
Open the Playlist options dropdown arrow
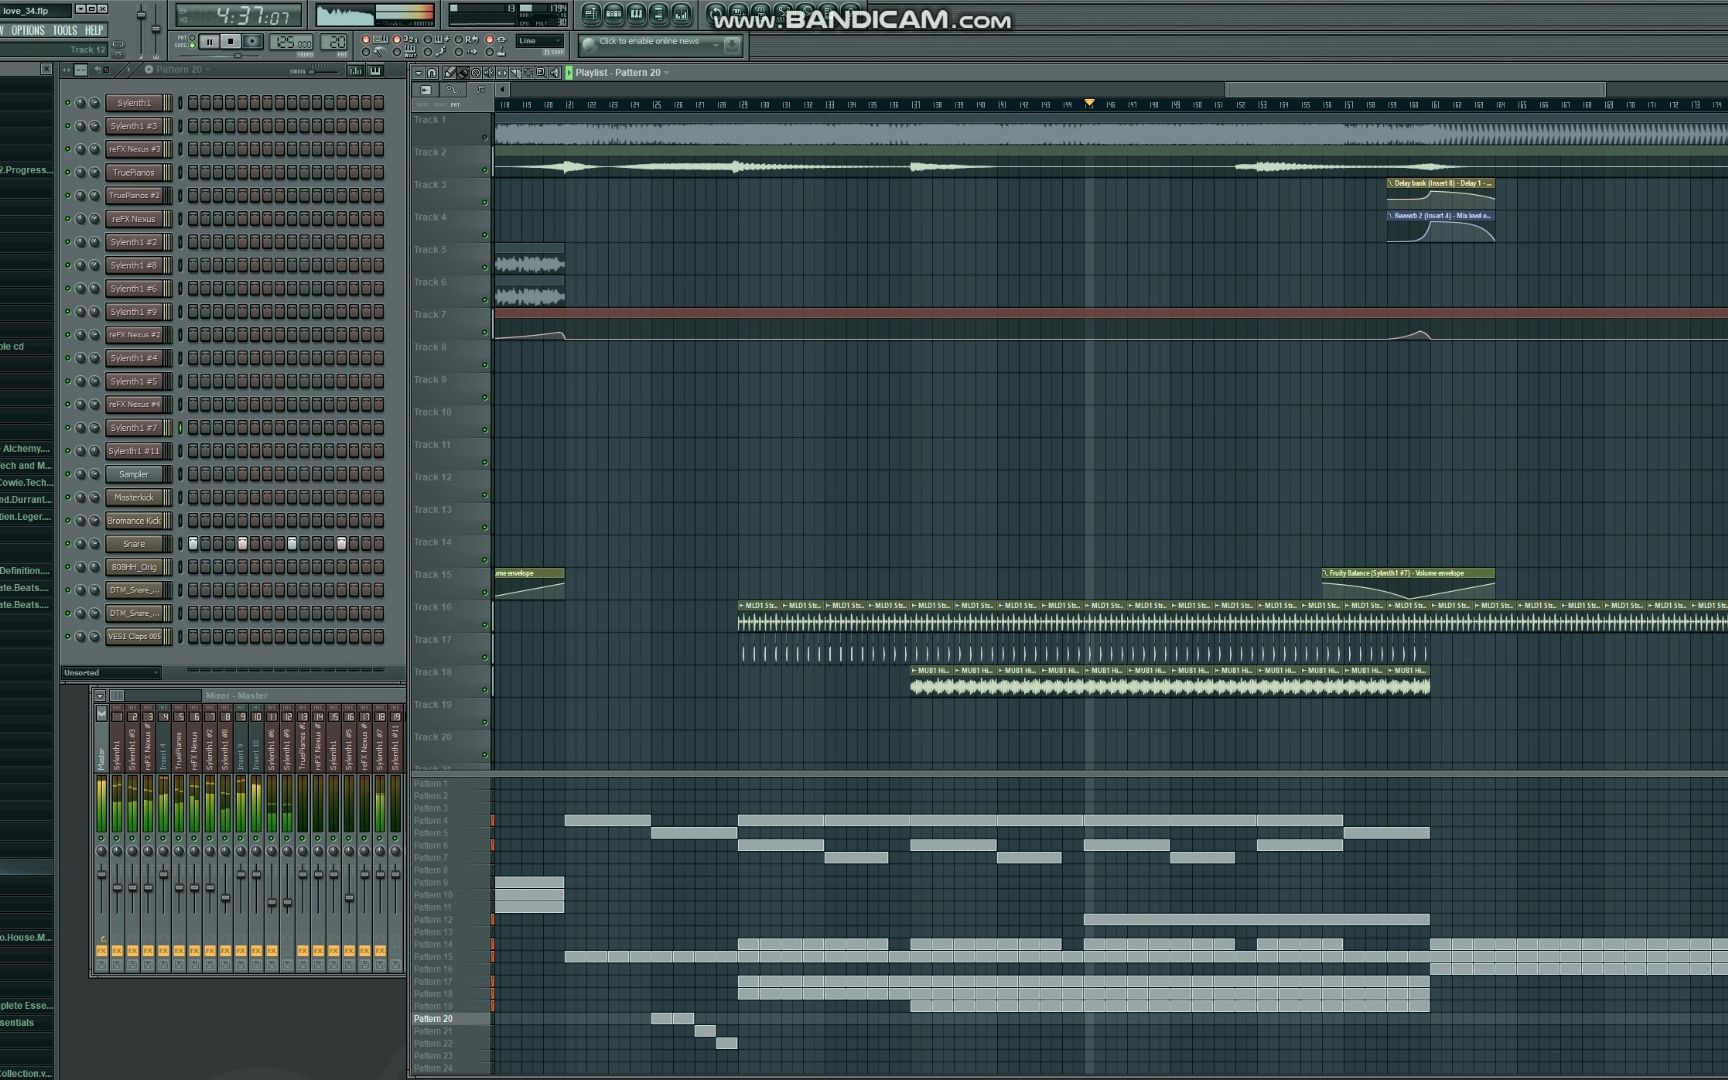418,73
